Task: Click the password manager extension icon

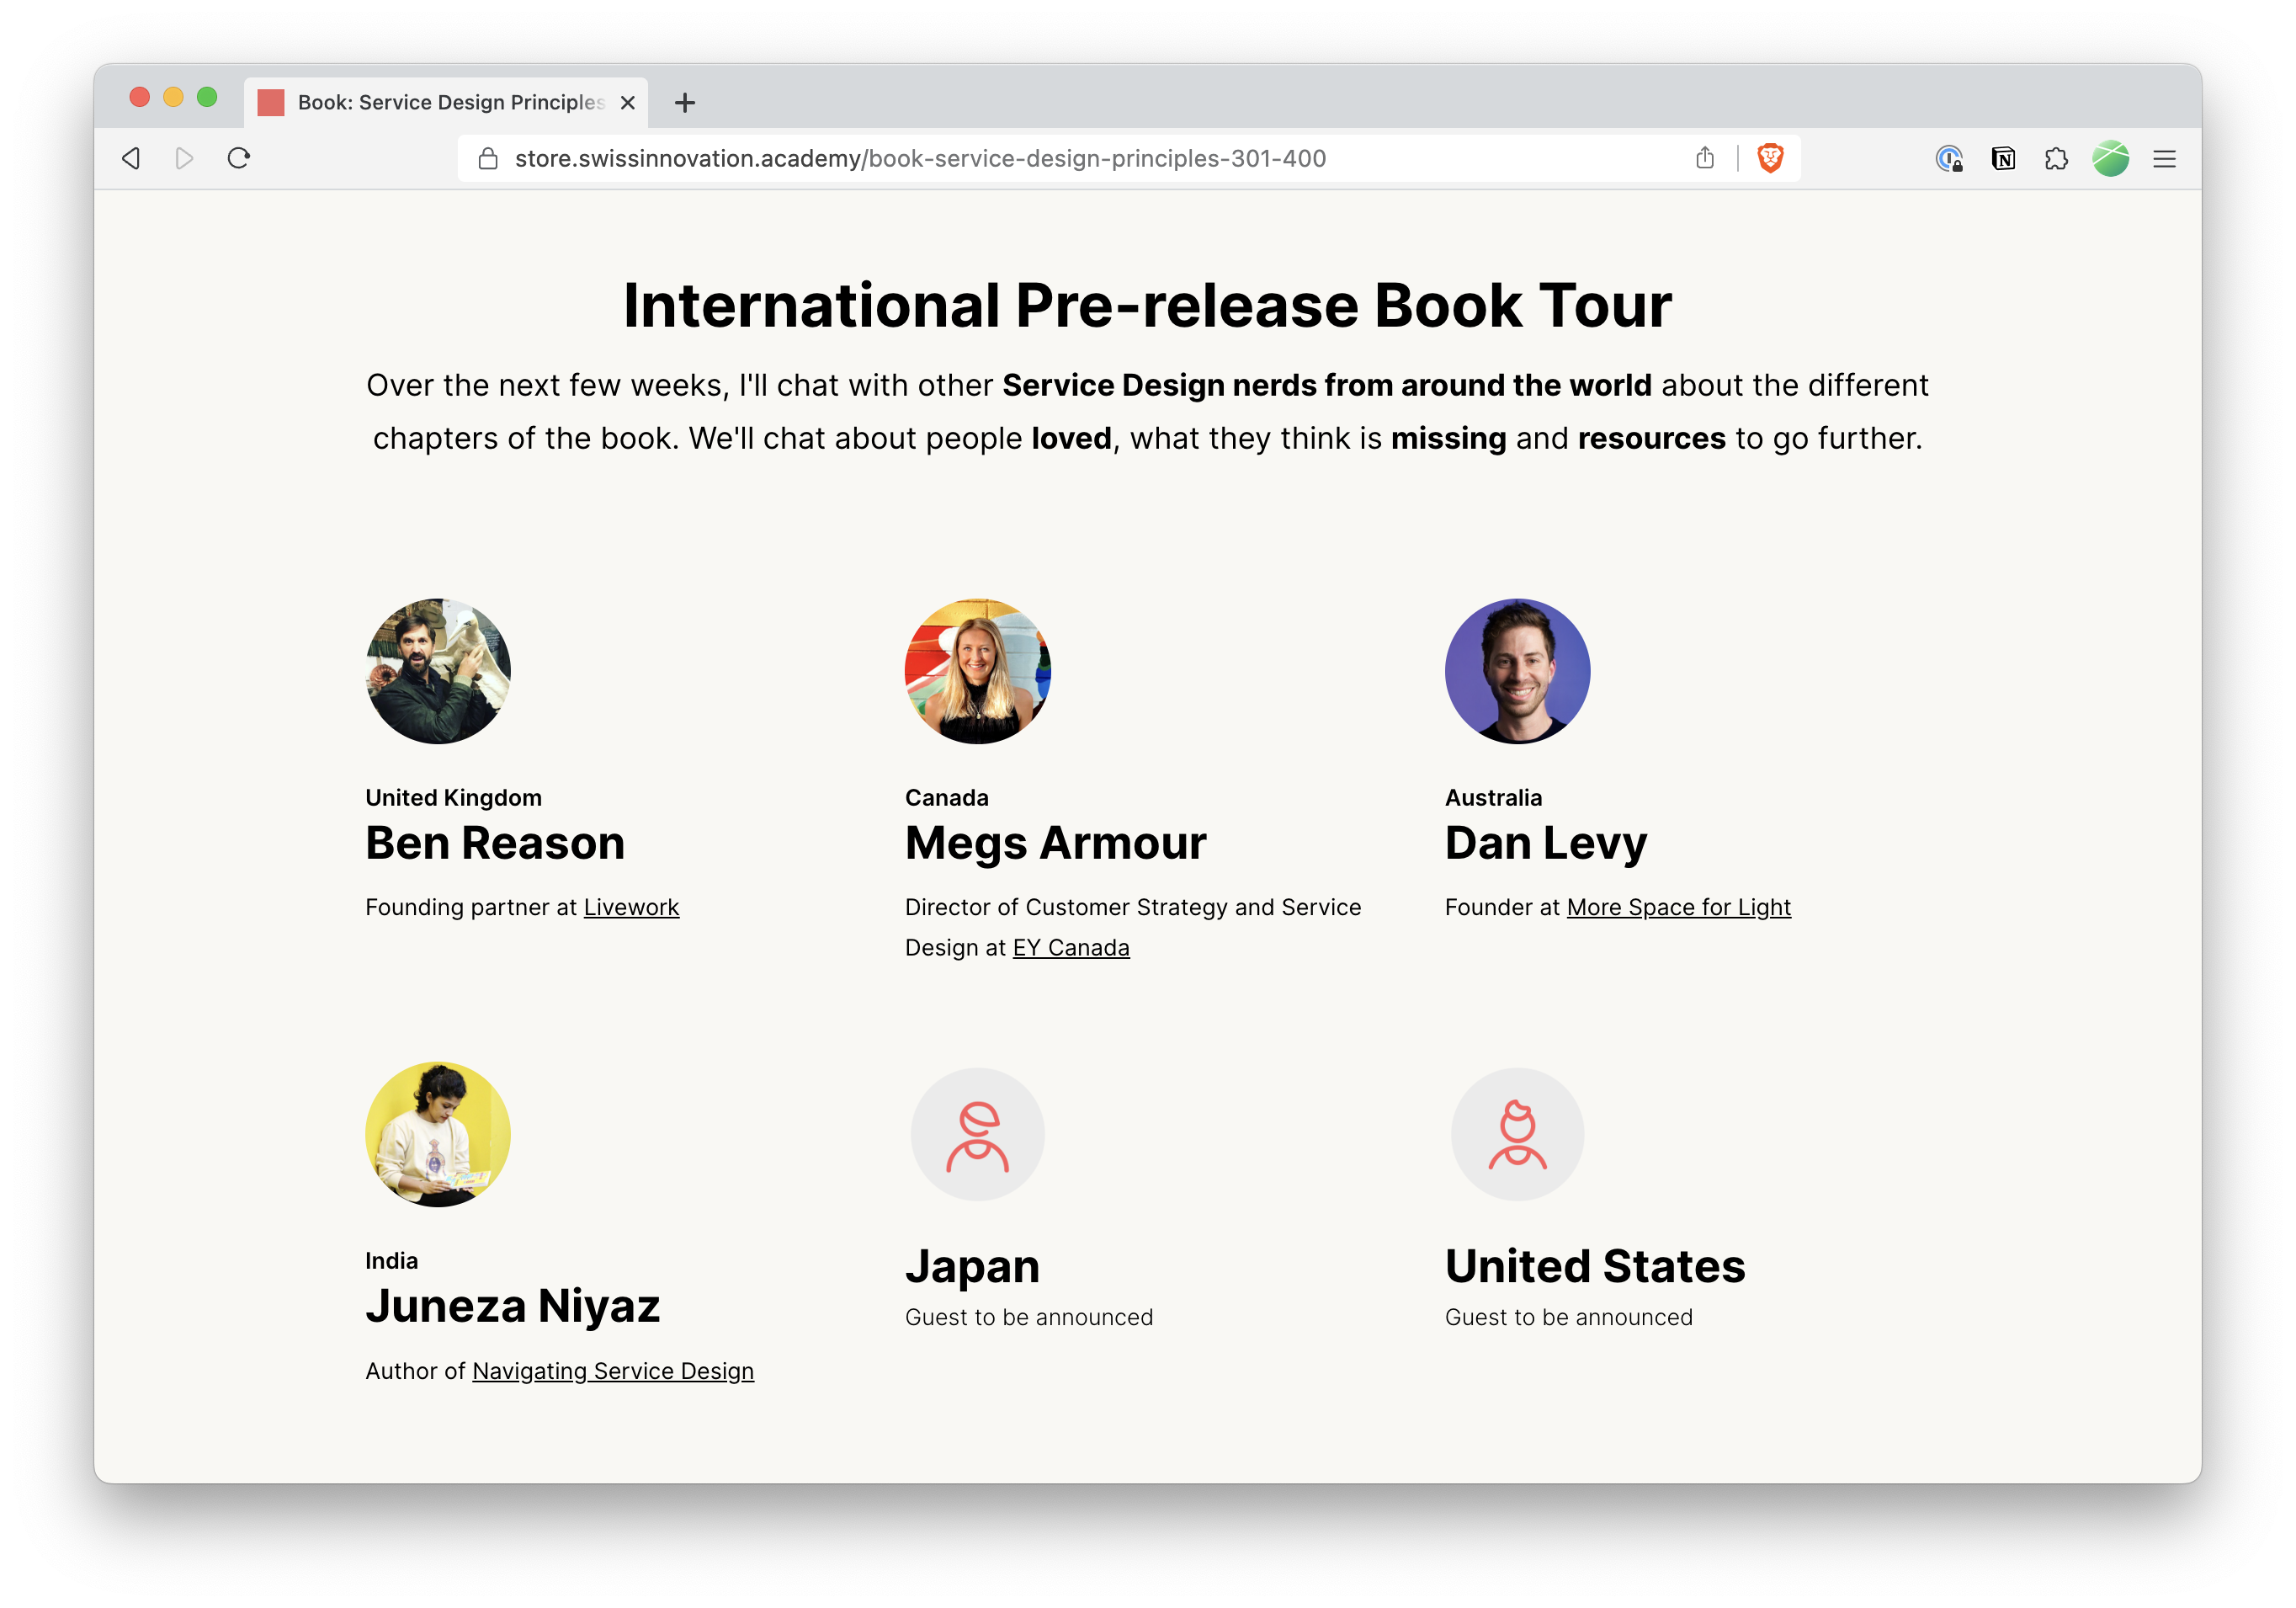Action: pyautogui.click(x=1949, y=158)
